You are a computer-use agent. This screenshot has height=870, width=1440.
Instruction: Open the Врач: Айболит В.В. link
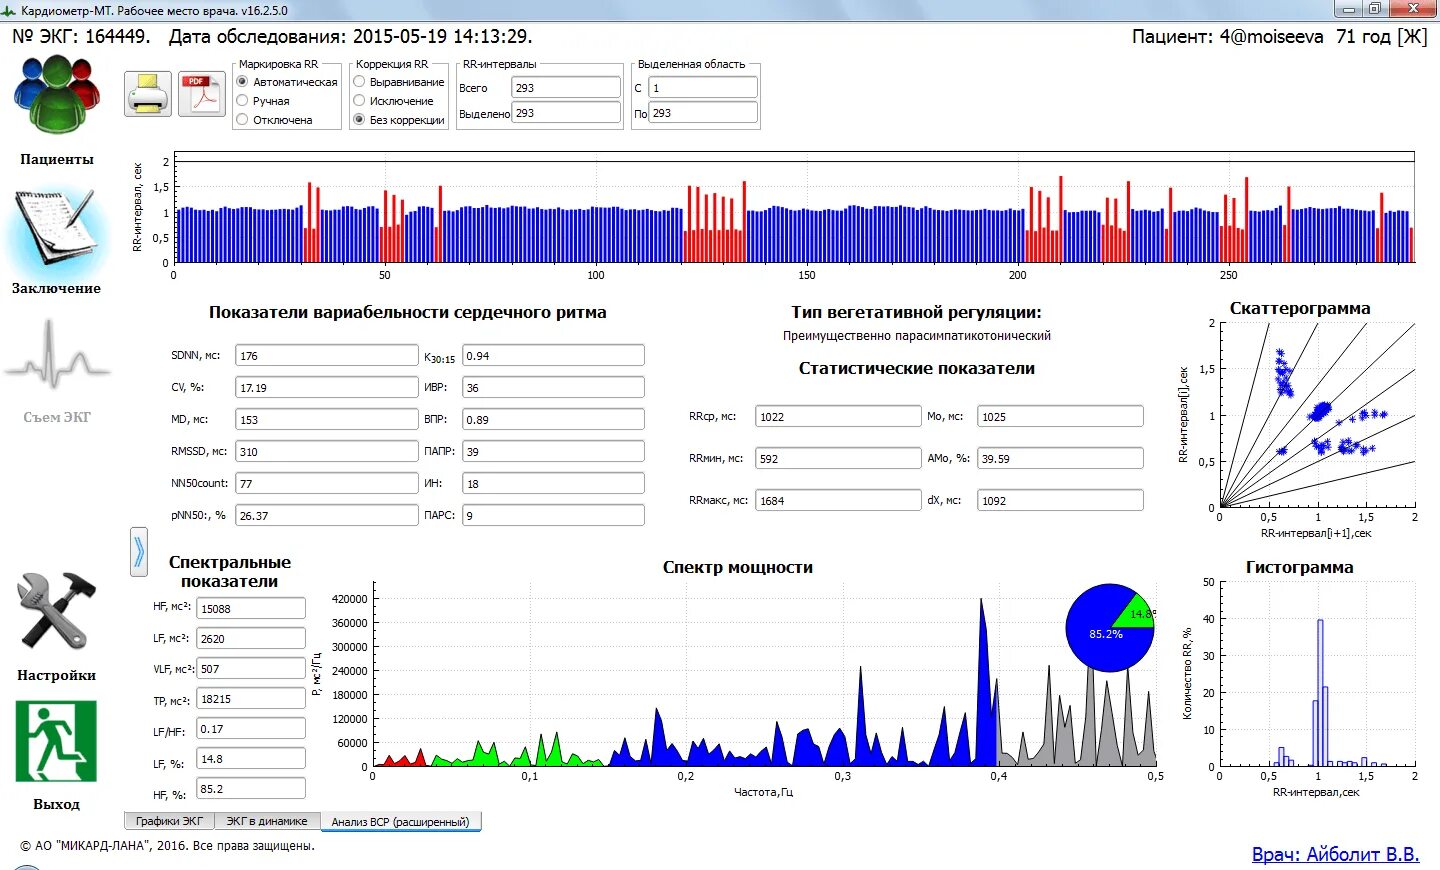pos(1336,854)
